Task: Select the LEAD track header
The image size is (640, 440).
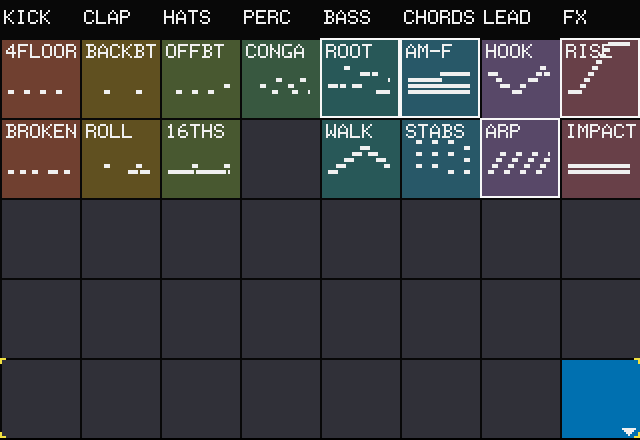Action: click(x=507, y=18)
